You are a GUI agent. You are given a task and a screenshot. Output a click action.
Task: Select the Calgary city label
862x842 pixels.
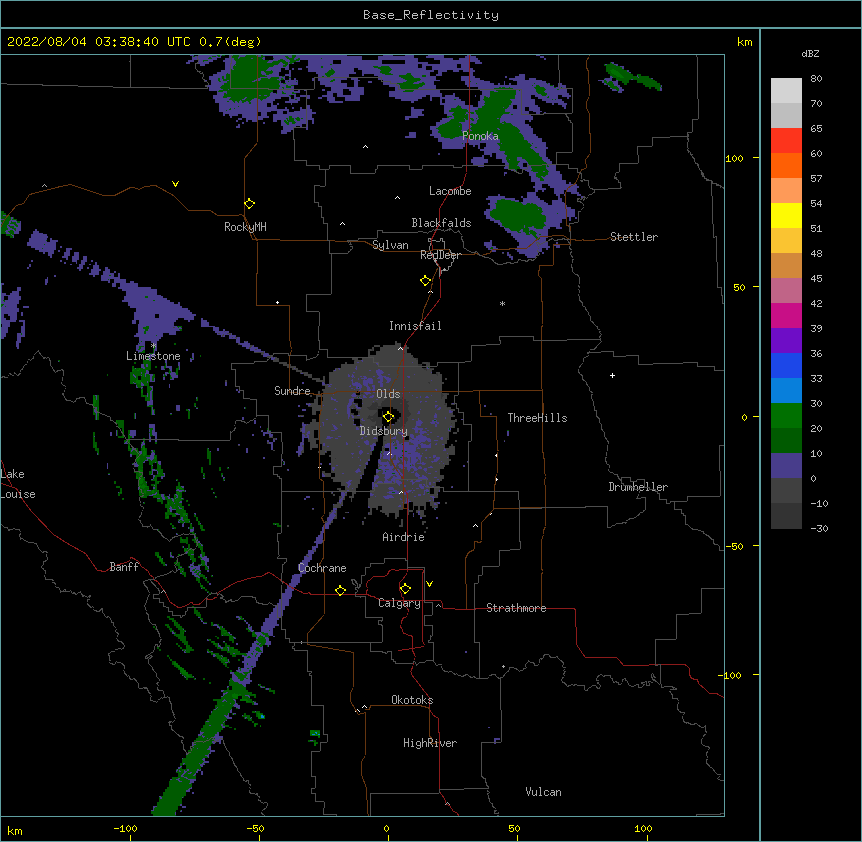click(x=399, y=603)
